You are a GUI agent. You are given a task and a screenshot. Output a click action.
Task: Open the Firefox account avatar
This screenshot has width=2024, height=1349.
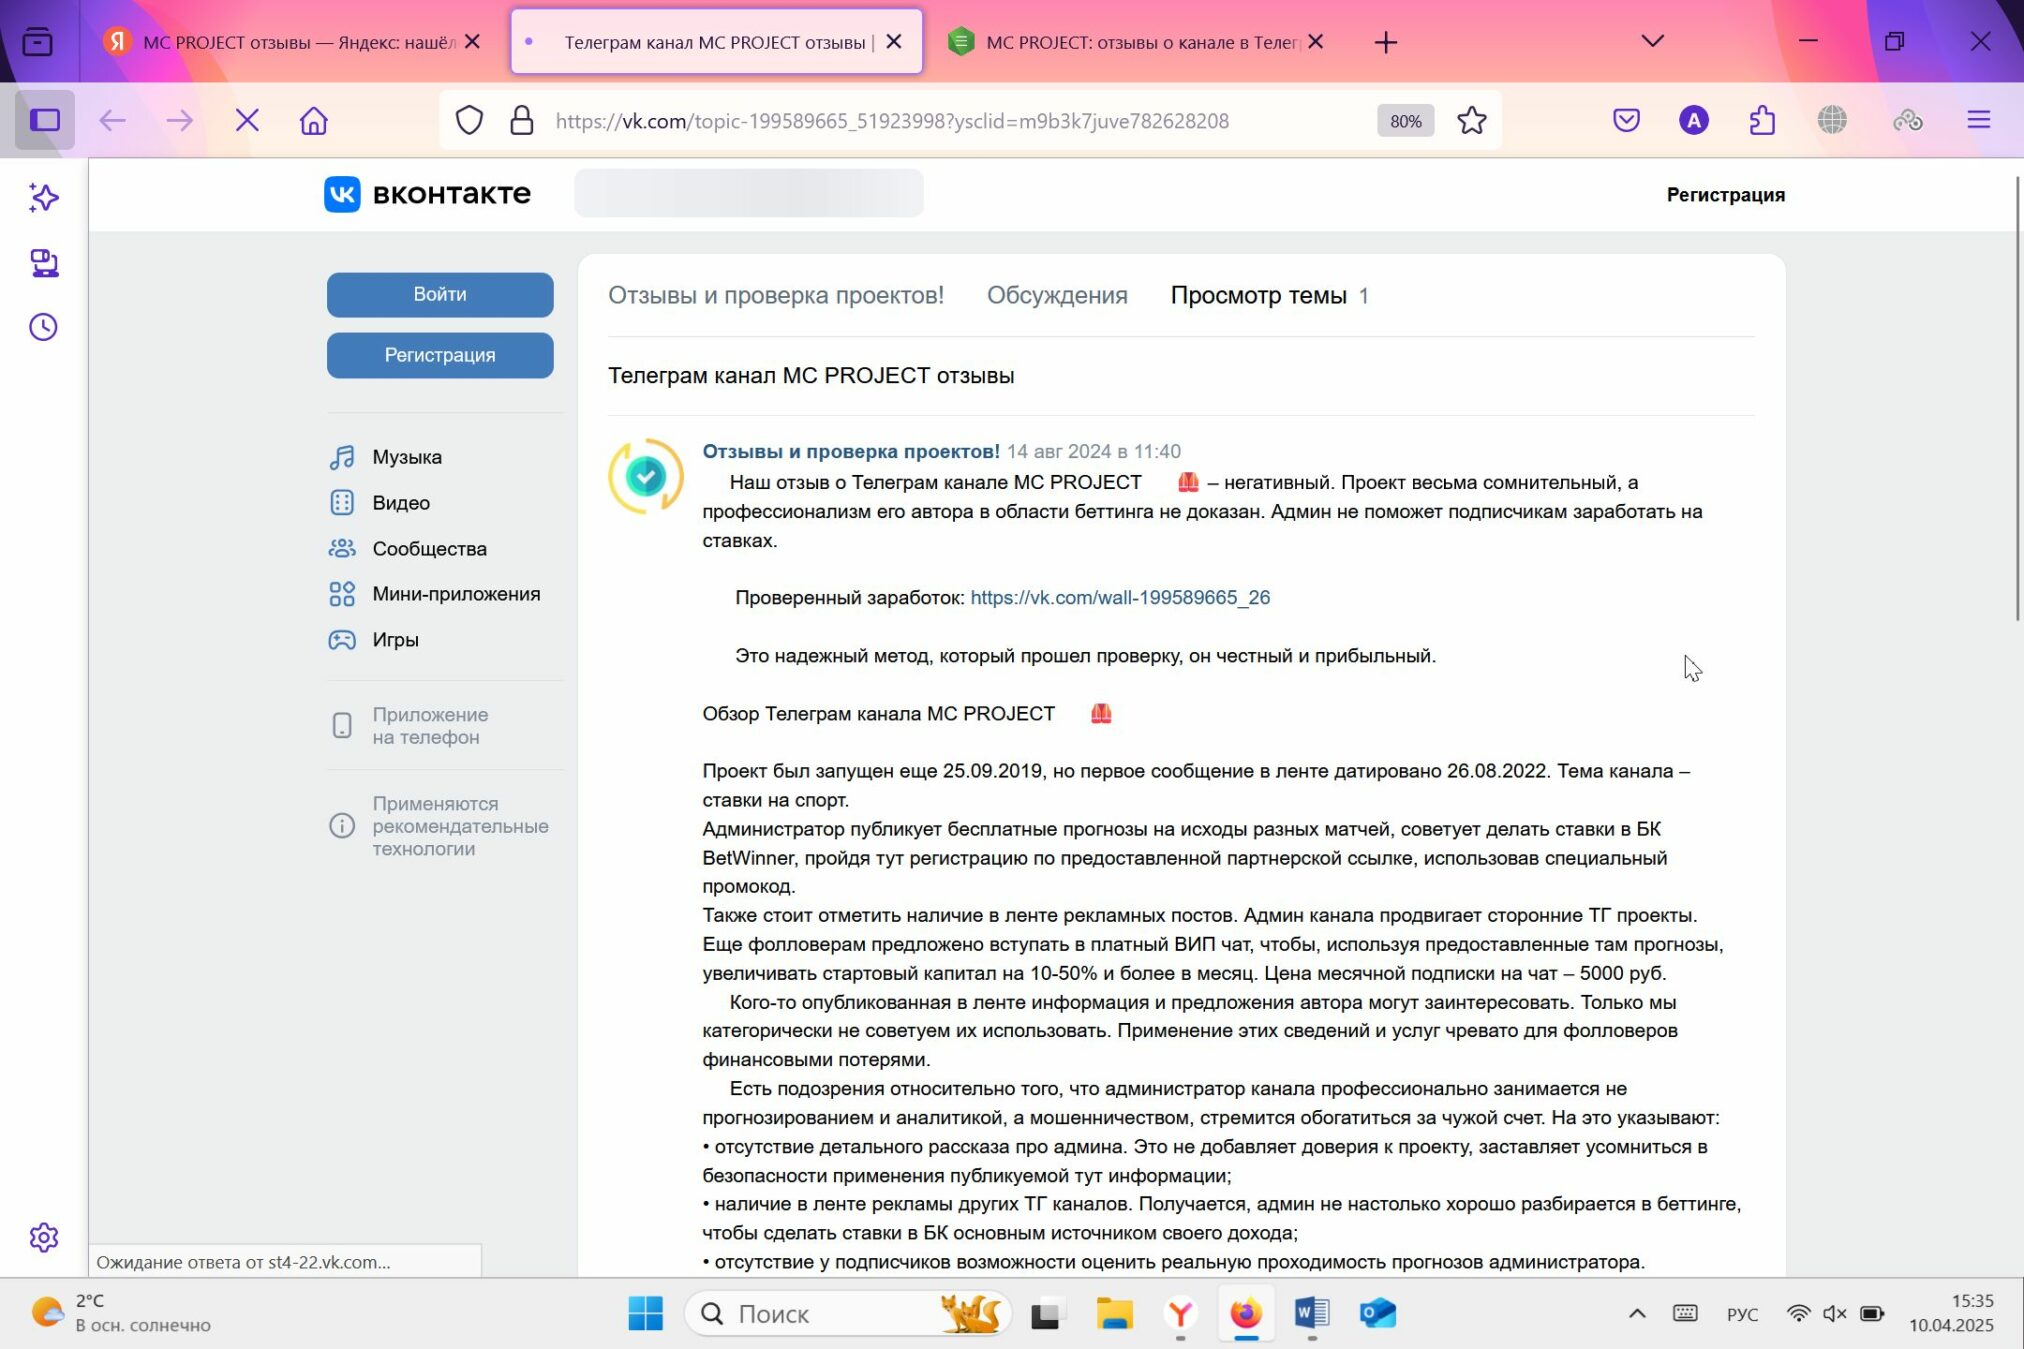coord(1693,121)
